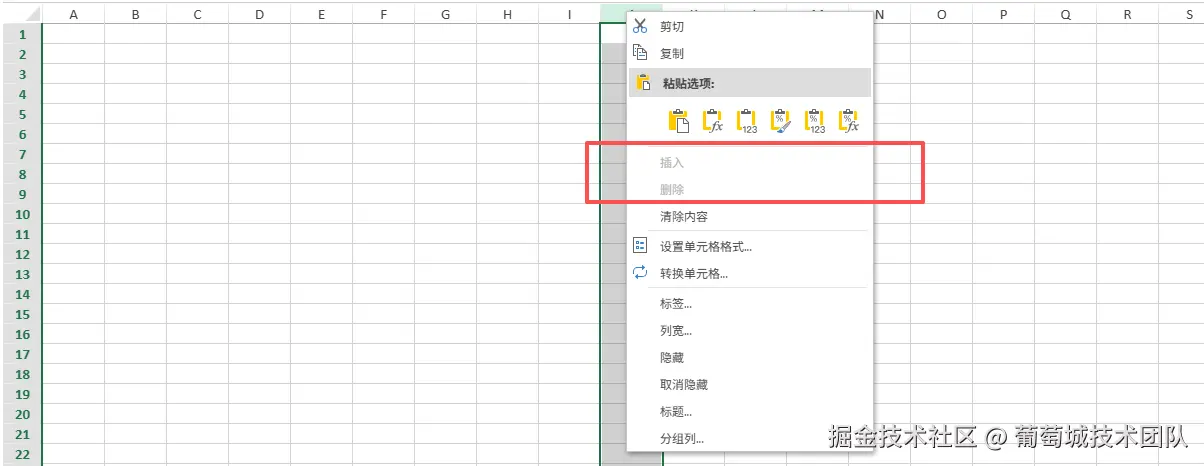This screenshot has height=466, width=1204.
Task: Click the disabled 删除 menu item
Action: [x=750, y=189]
